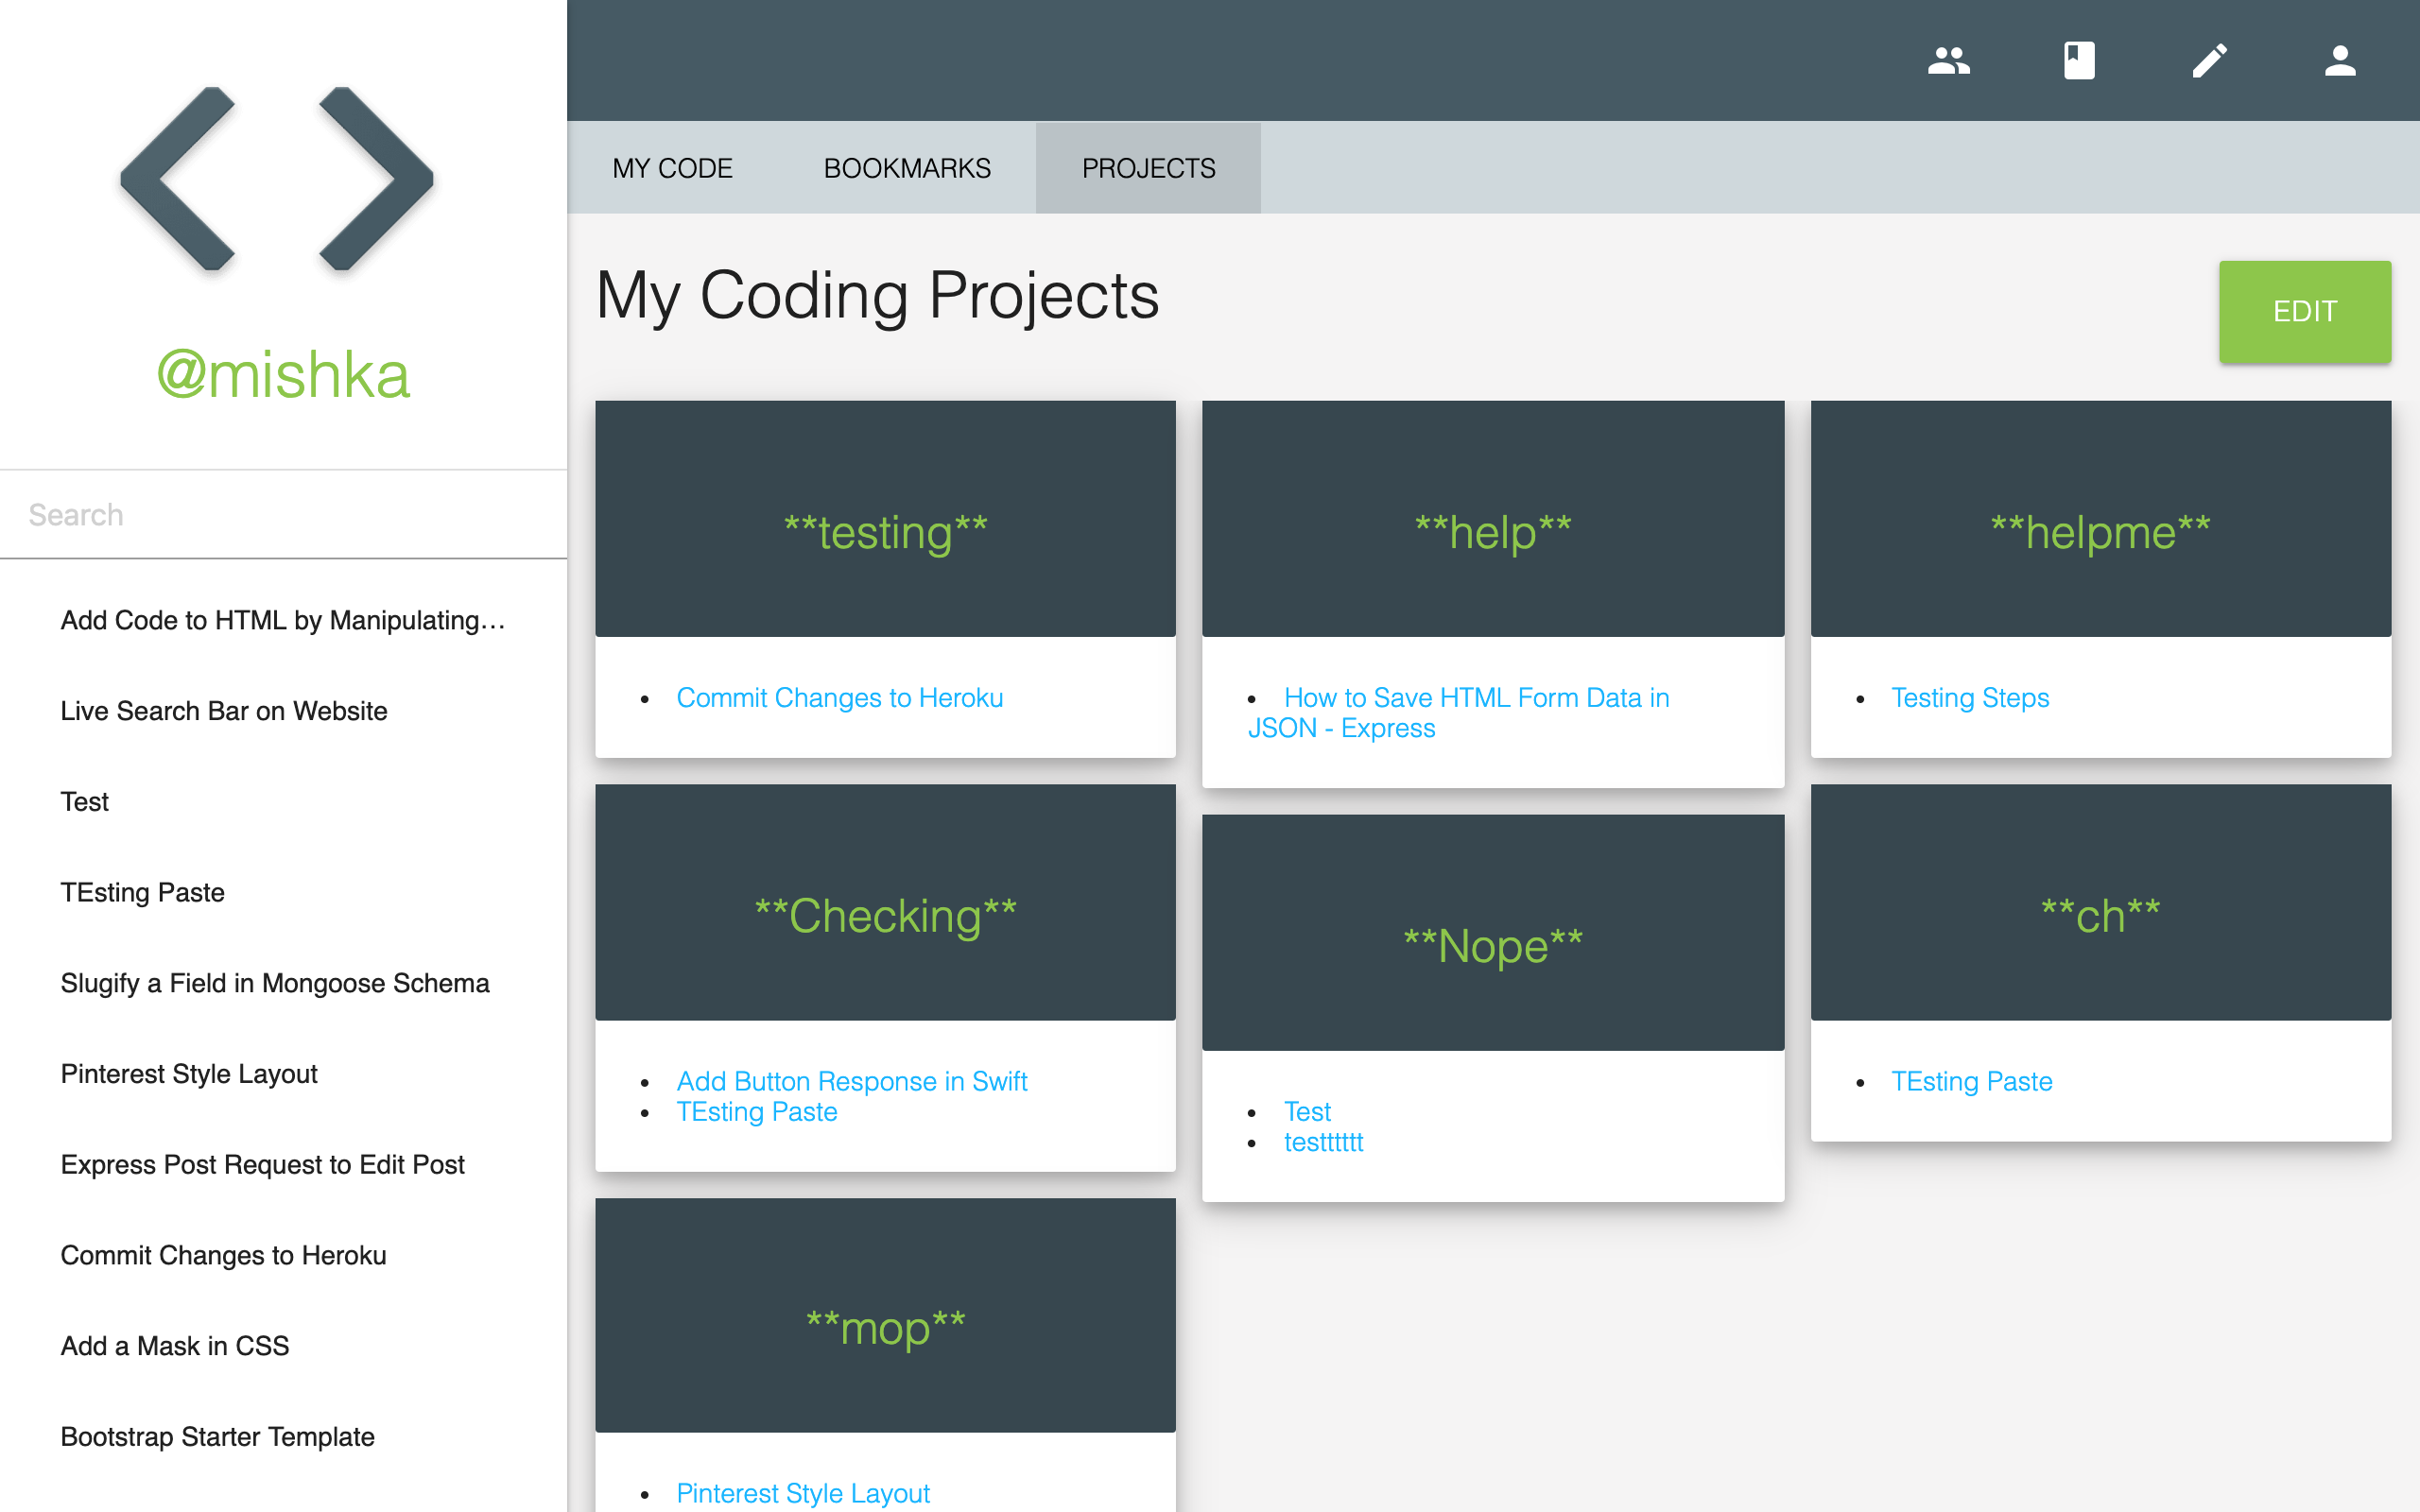Select the PROJECTS tab

(1148, 168)
